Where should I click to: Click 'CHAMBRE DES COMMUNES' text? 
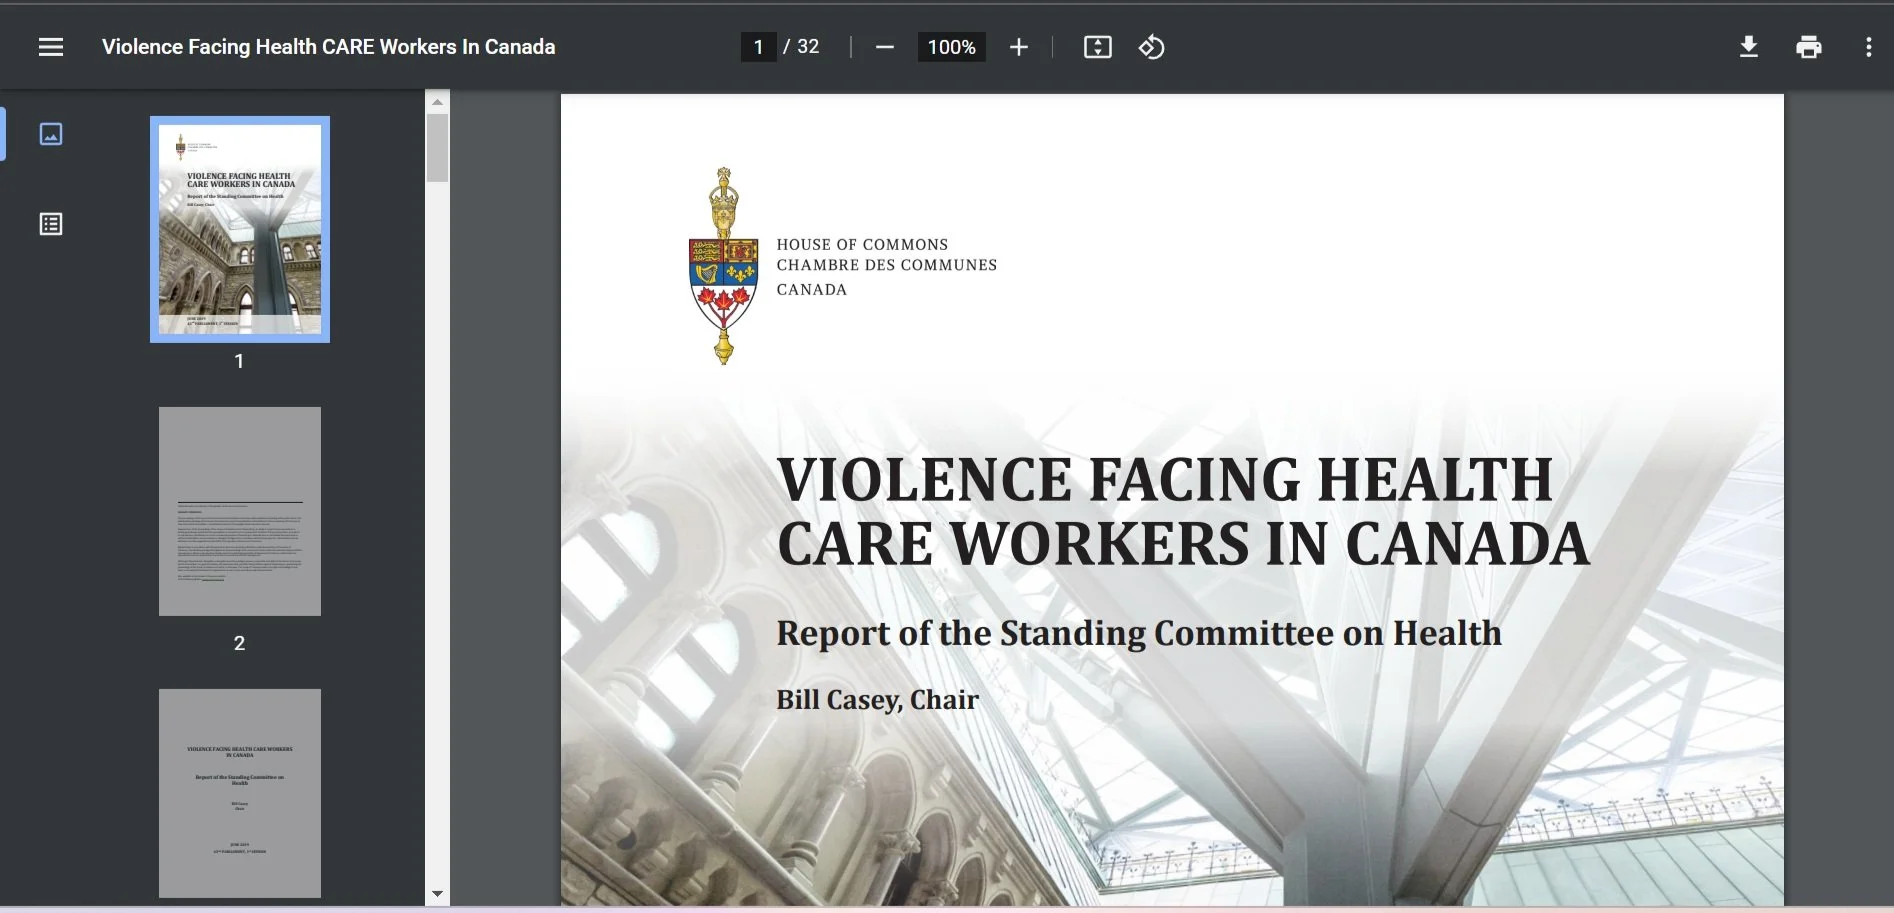tap(887, 265)
